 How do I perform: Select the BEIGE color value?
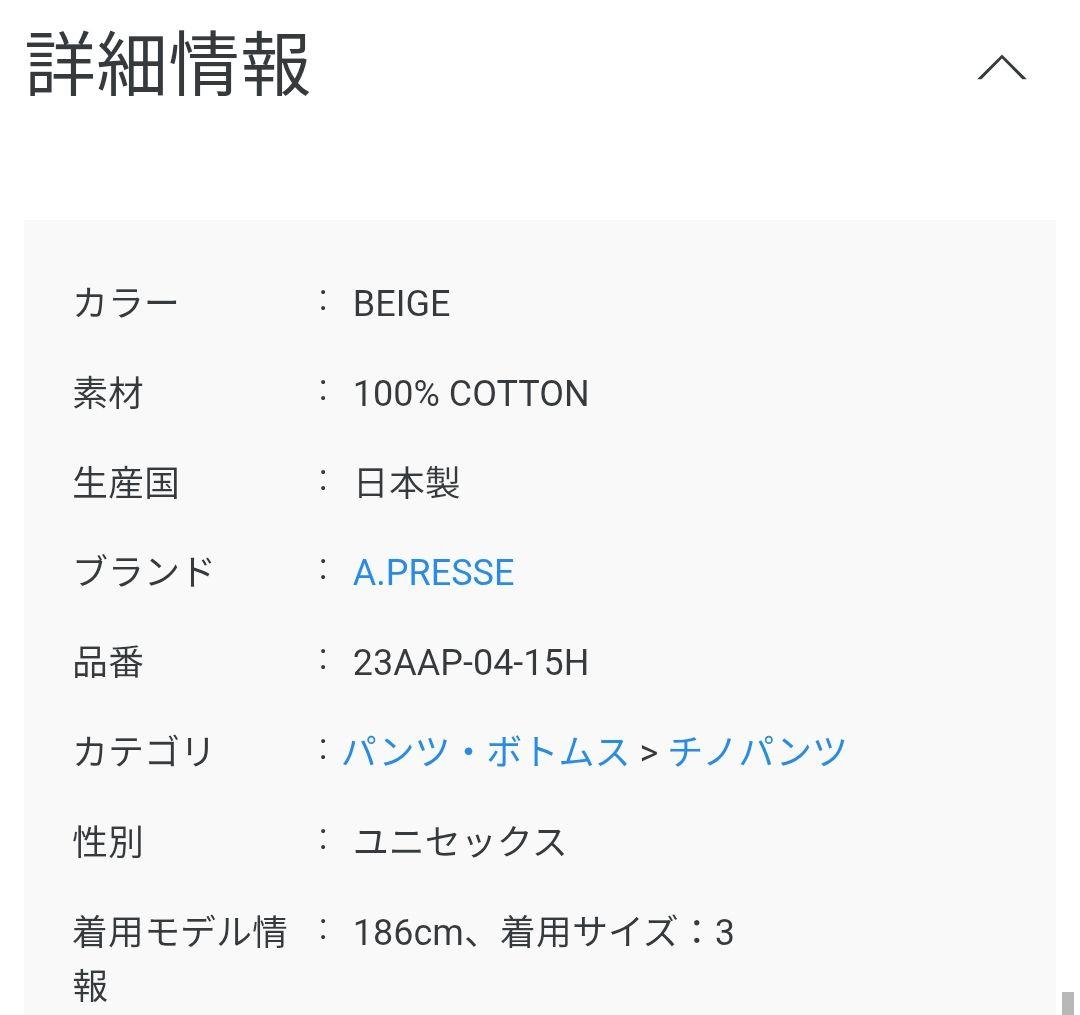tap(401, 304)
